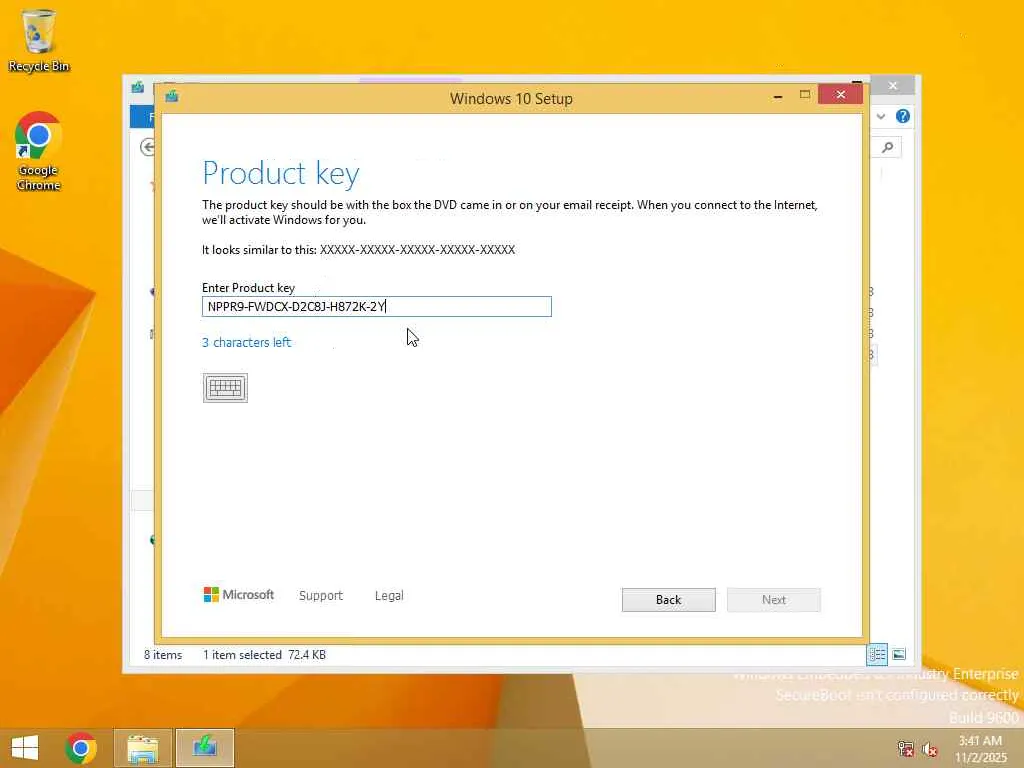Click the Windows 10 Setup title icon
Image resolution: width=1024 pixels, height=768 pixels.
click(x=172, y=97)
